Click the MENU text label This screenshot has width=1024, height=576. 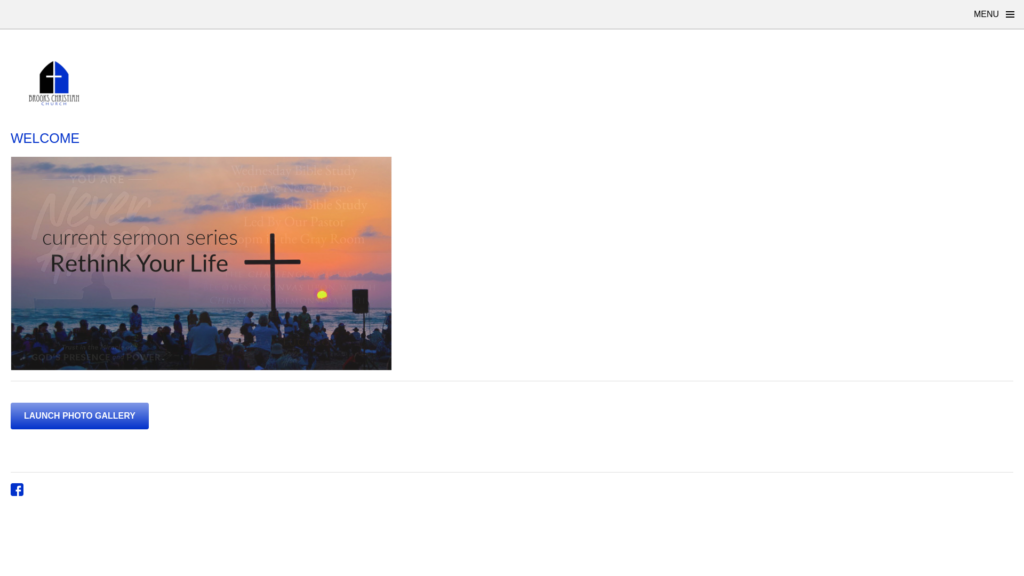coord(985,14)
